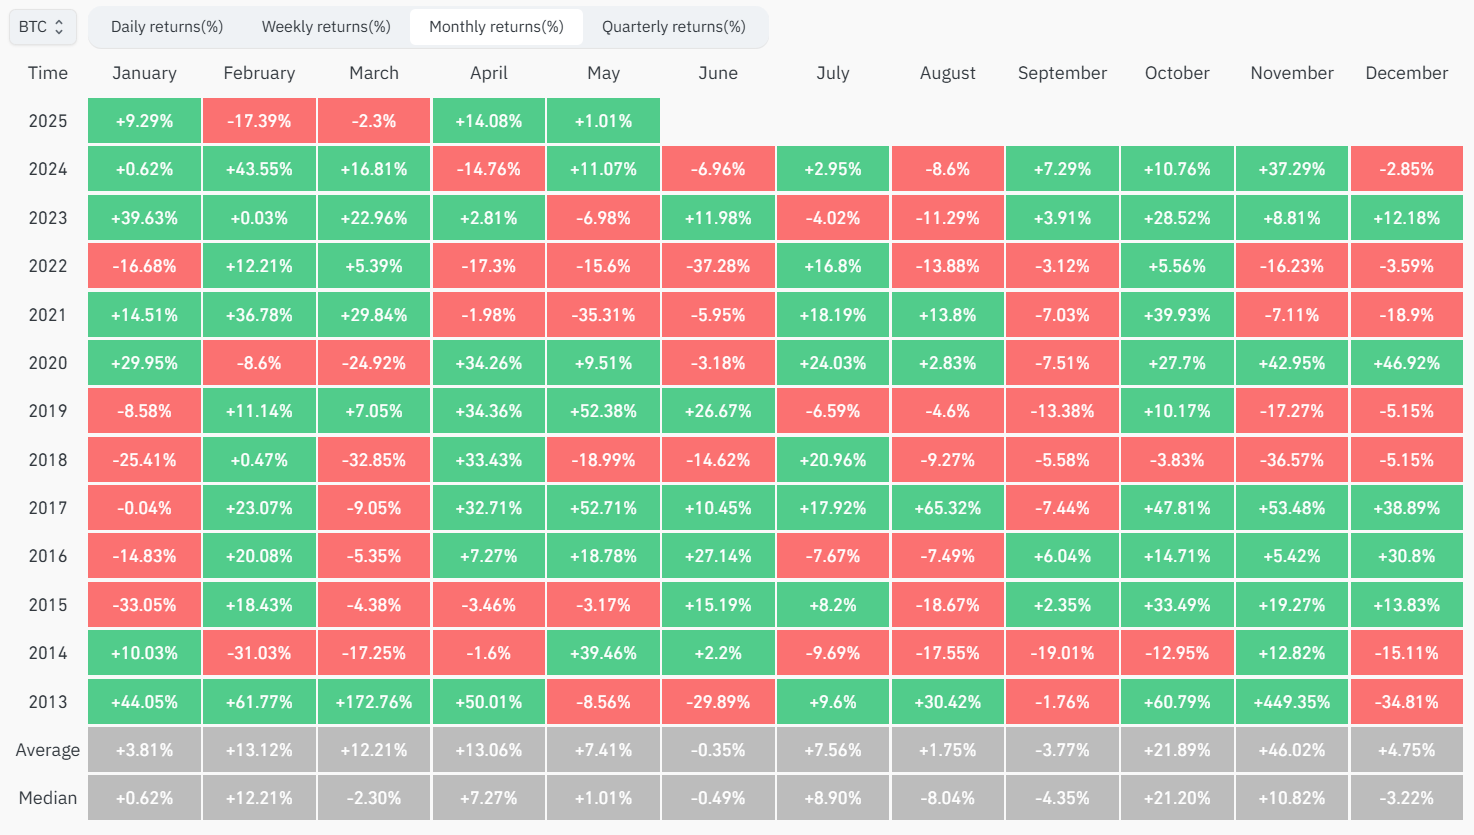Click the January column header
The image size is (1474, 835).
pos(144,73)
